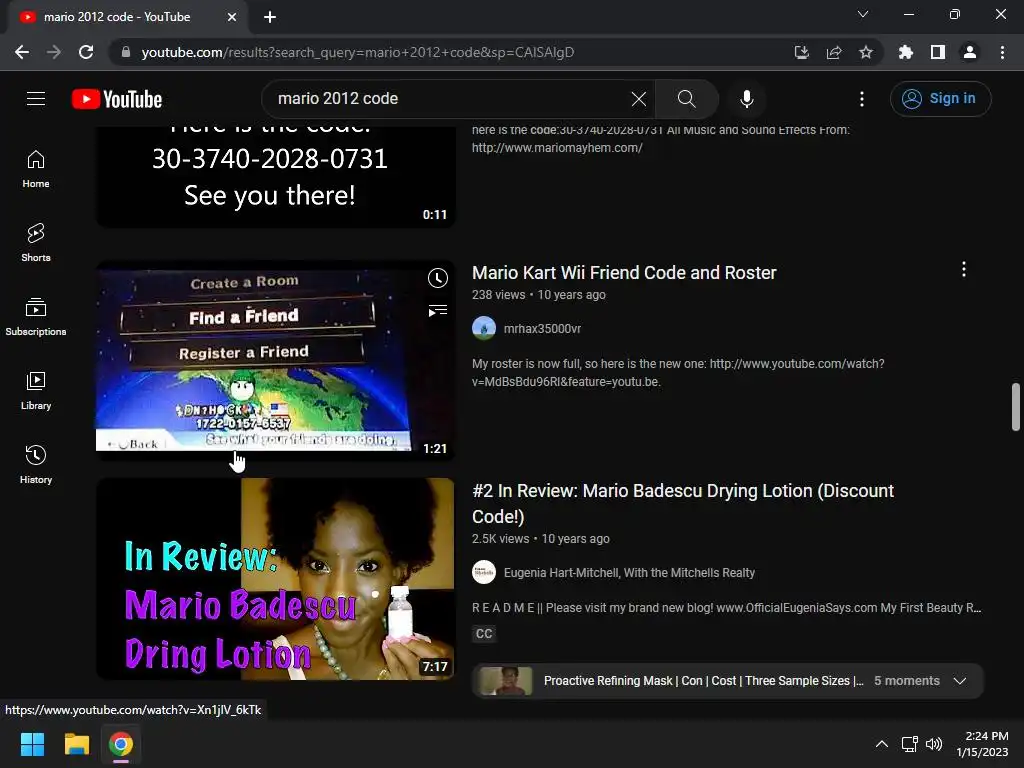Open the Chrome profile icon
The image size is (1024, 768).
pos(970,52)
